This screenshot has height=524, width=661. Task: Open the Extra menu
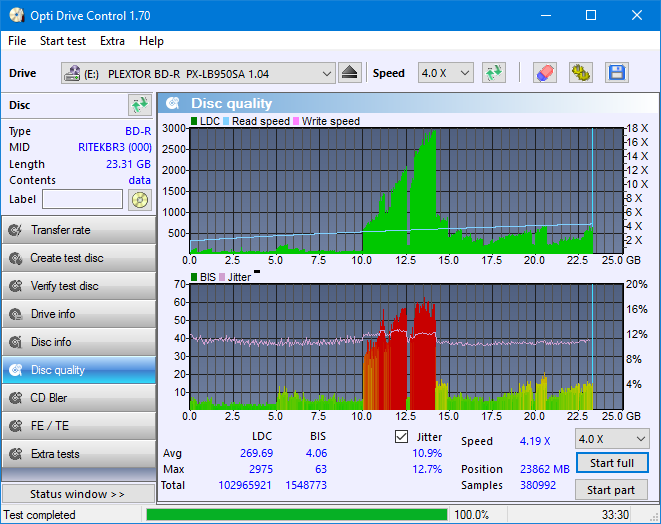112,41
